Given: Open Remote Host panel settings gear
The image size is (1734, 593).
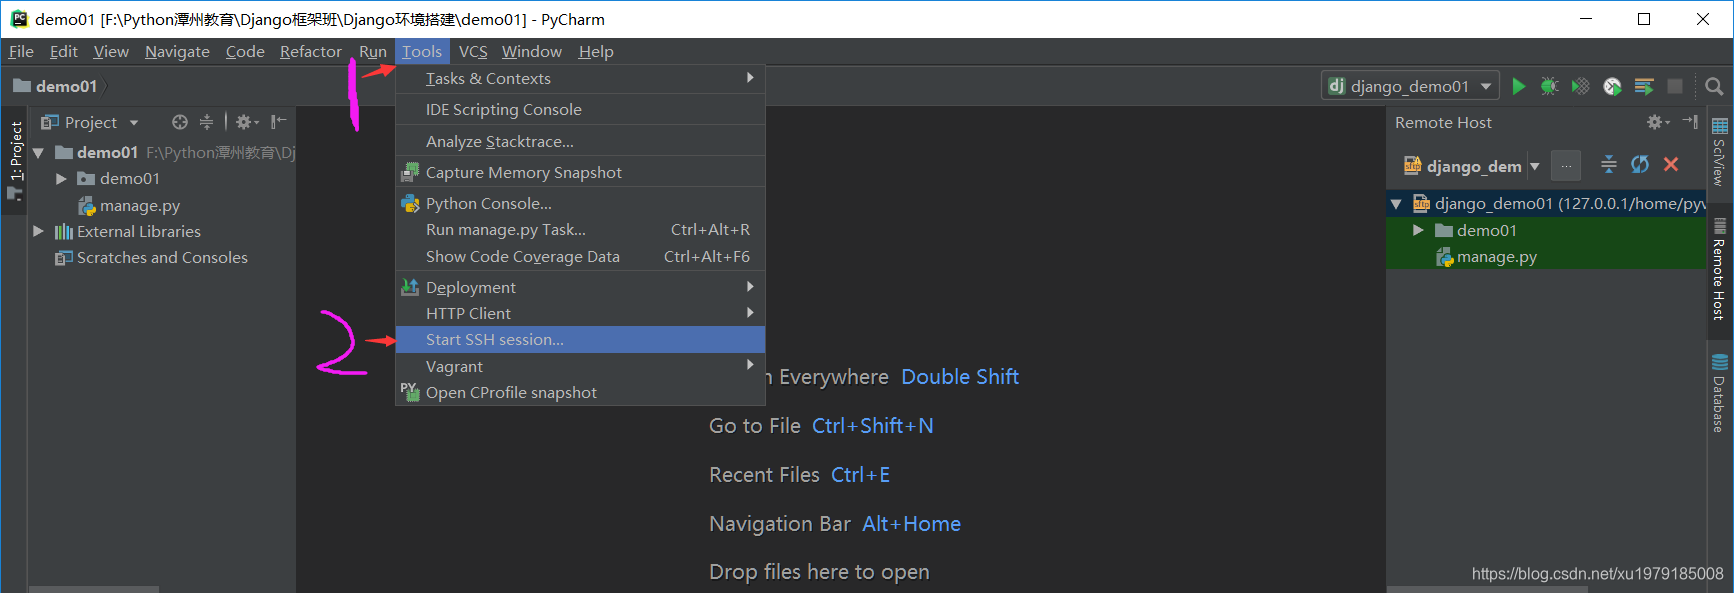Looking at the screenshot, I should point(1658,122).
